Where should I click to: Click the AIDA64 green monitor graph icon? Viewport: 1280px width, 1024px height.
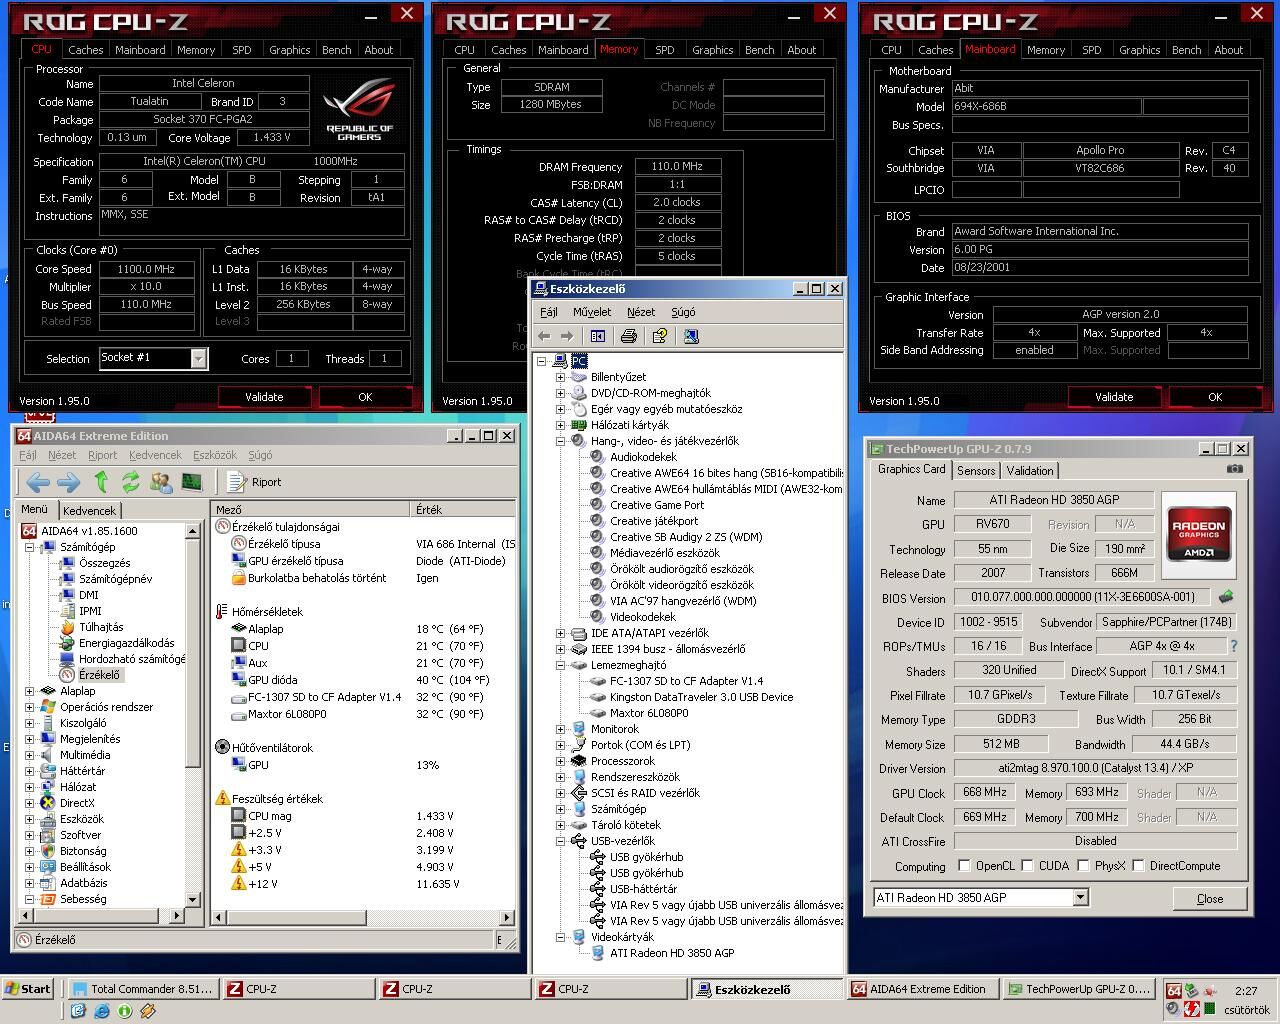191,482
